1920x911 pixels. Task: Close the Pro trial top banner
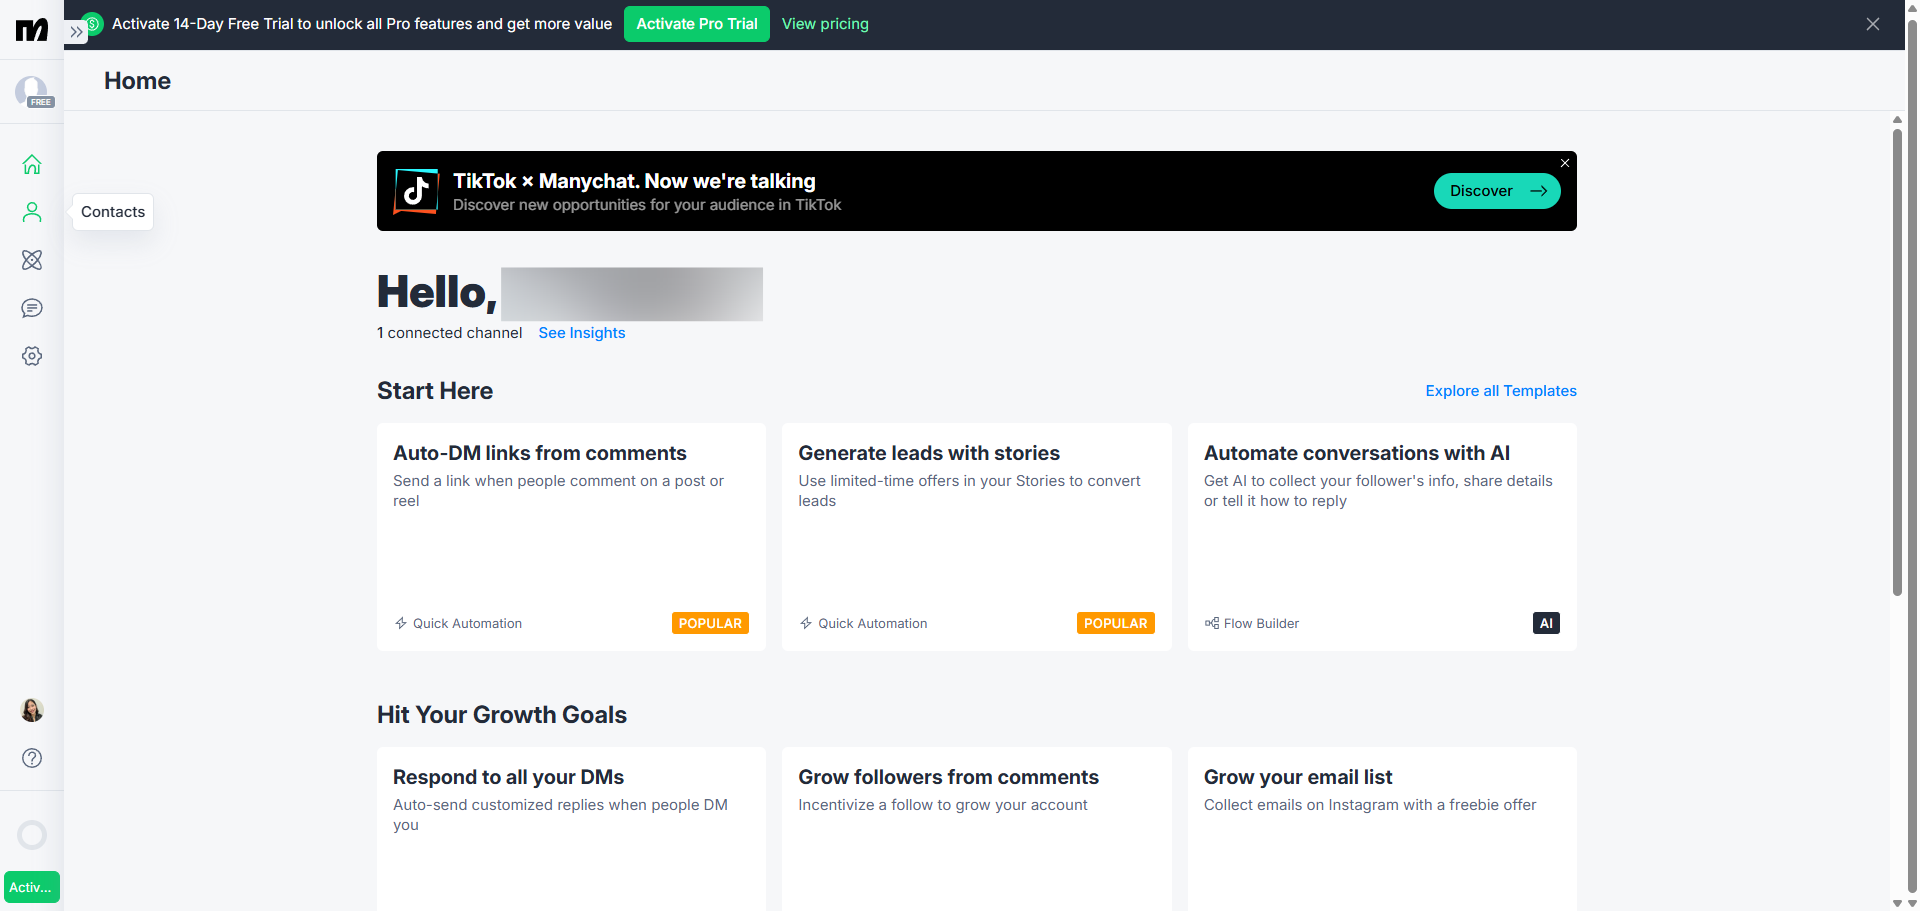1872,24
